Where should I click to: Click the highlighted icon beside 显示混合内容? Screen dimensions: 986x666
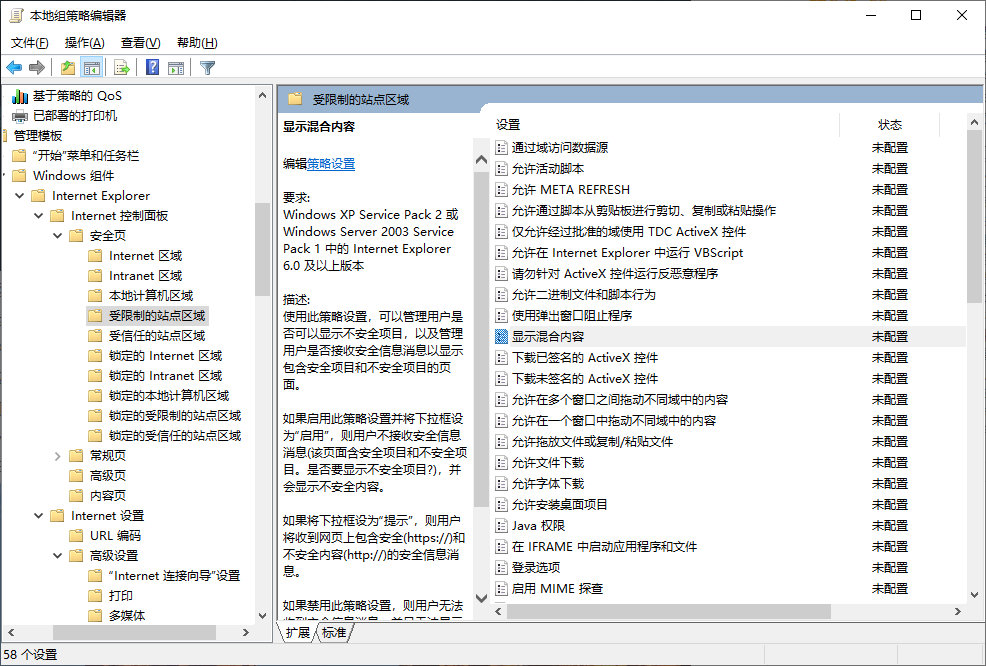pyautogui.click(x=501, y=336)
